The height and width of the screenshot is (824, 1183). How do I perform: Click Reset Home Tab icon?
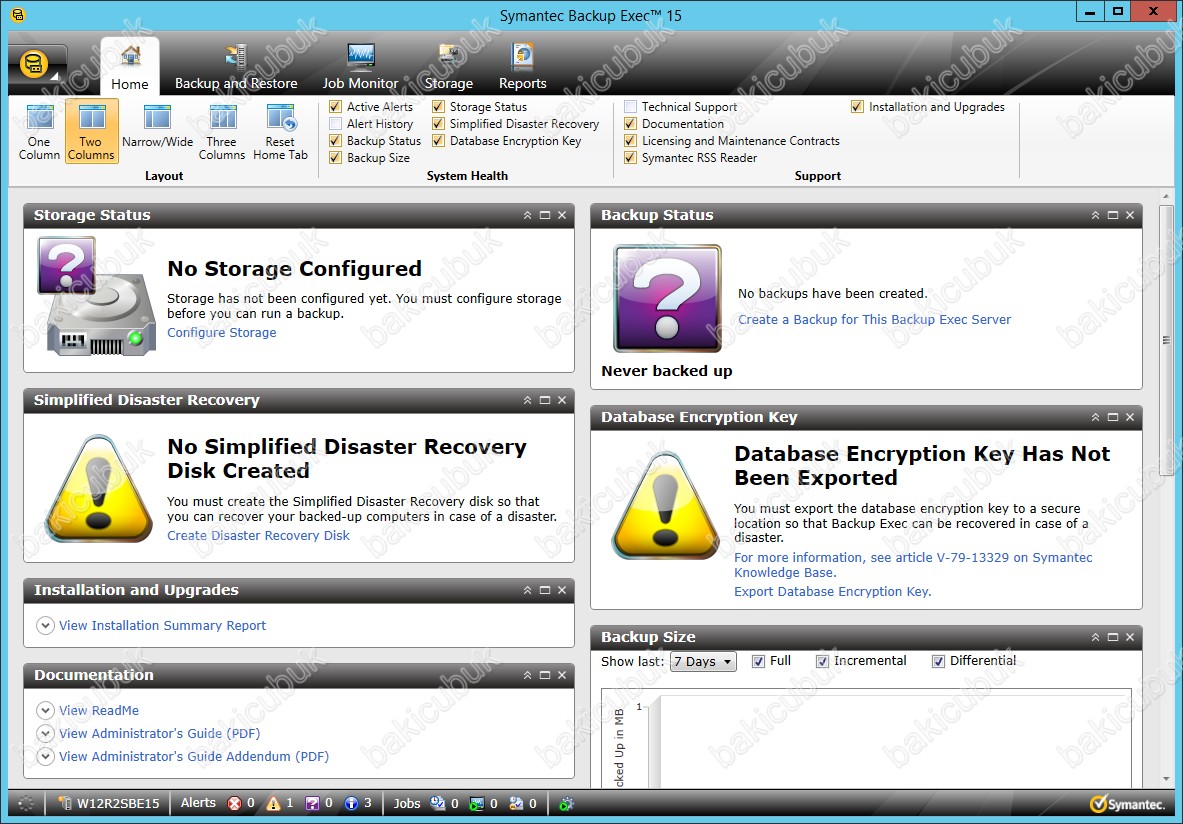click(280, 132)
